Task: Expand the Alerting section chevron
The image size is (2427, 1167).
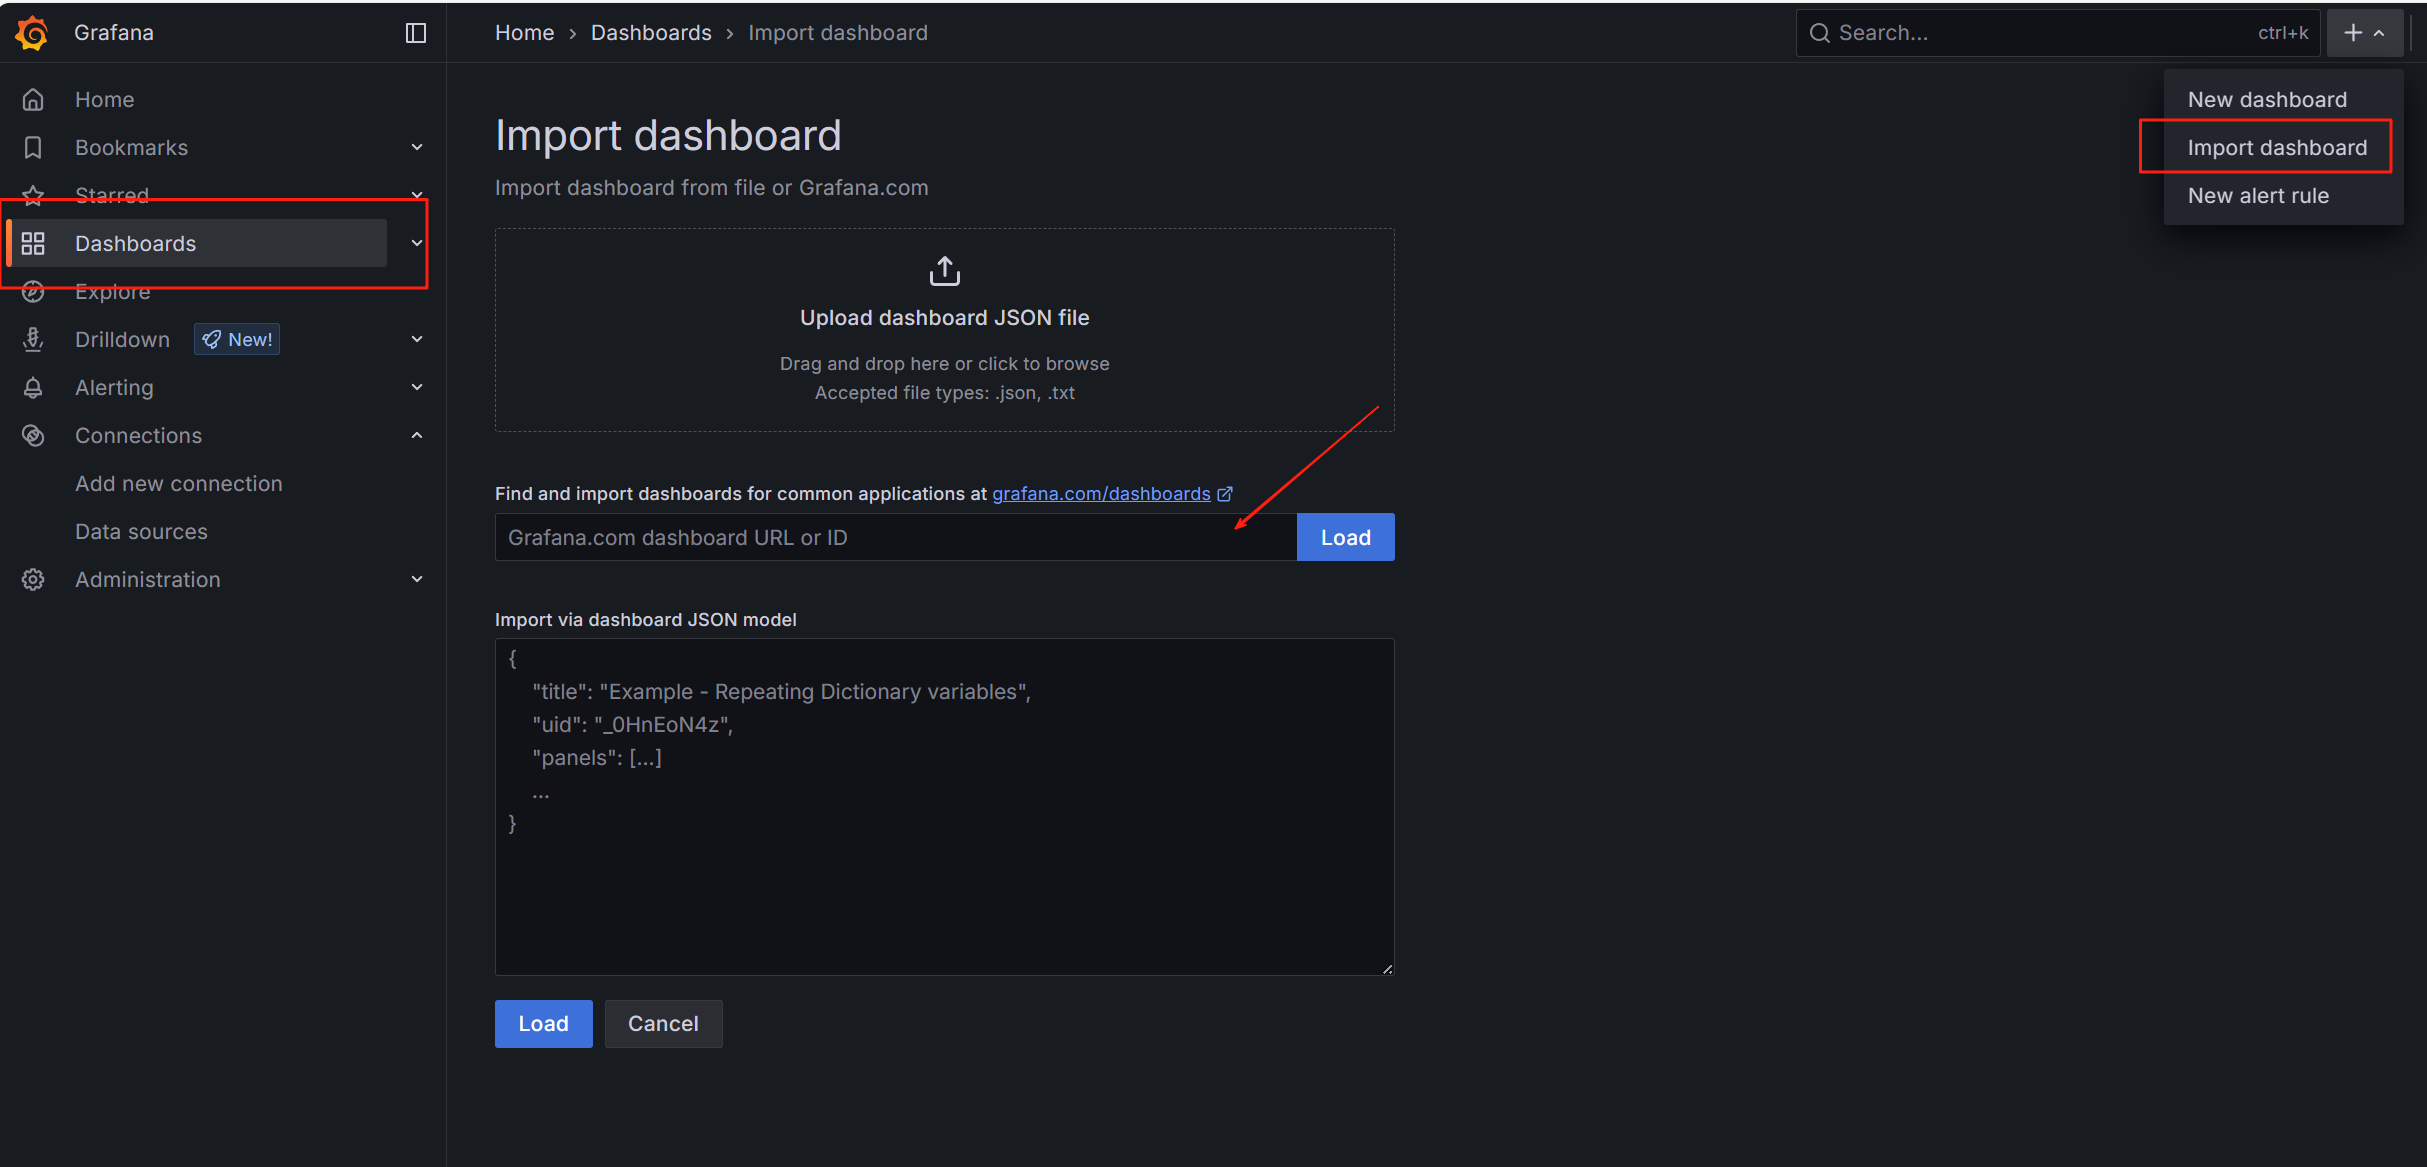Action: coord(417,388)
